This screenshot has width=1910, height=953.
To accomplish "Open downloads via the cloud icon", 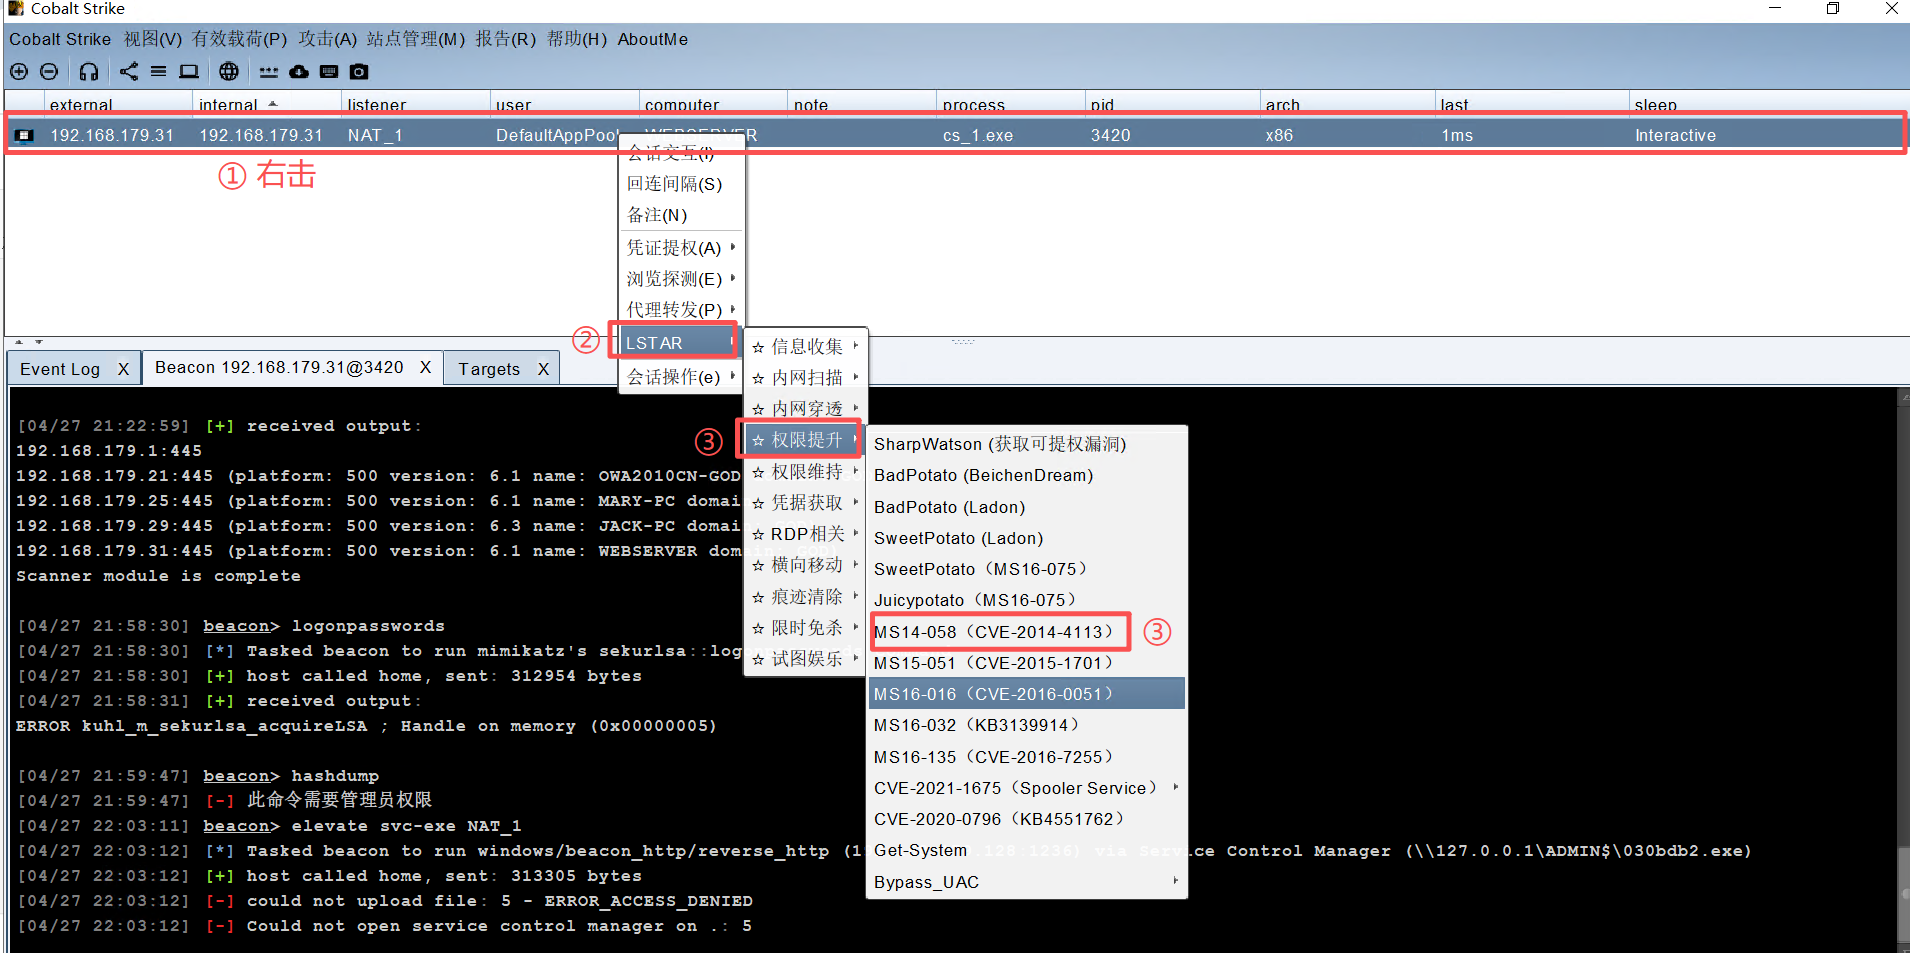I will 299,72.
